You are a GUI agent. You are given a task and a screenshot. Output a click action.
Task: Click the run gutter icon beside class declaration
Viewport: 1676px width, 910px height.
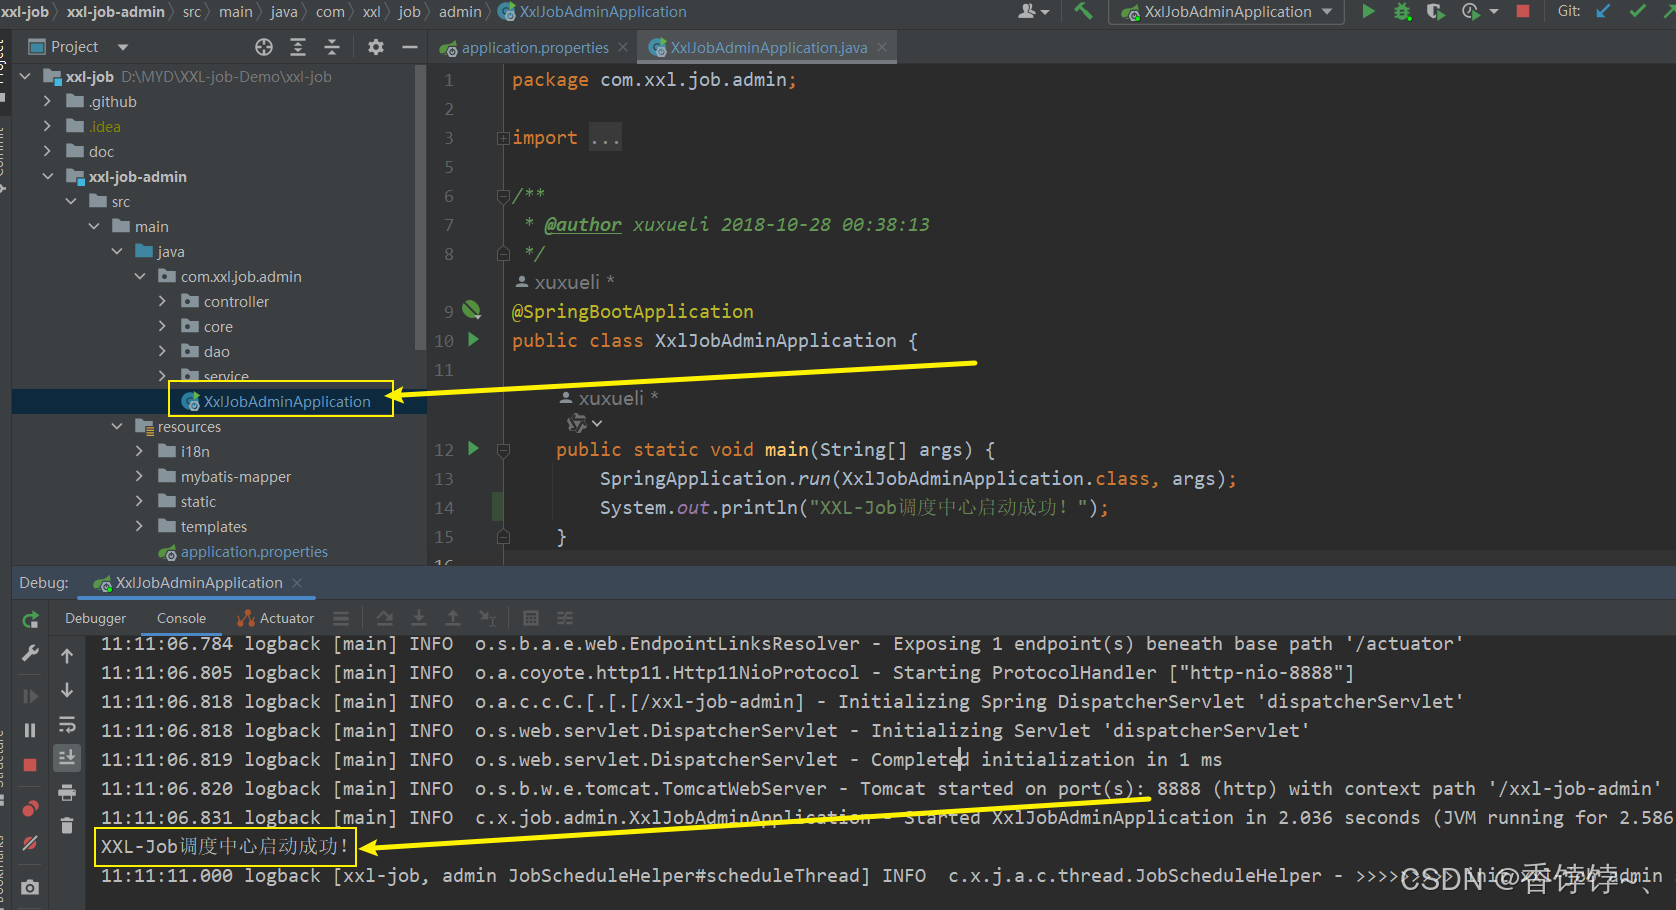[473, 340]
